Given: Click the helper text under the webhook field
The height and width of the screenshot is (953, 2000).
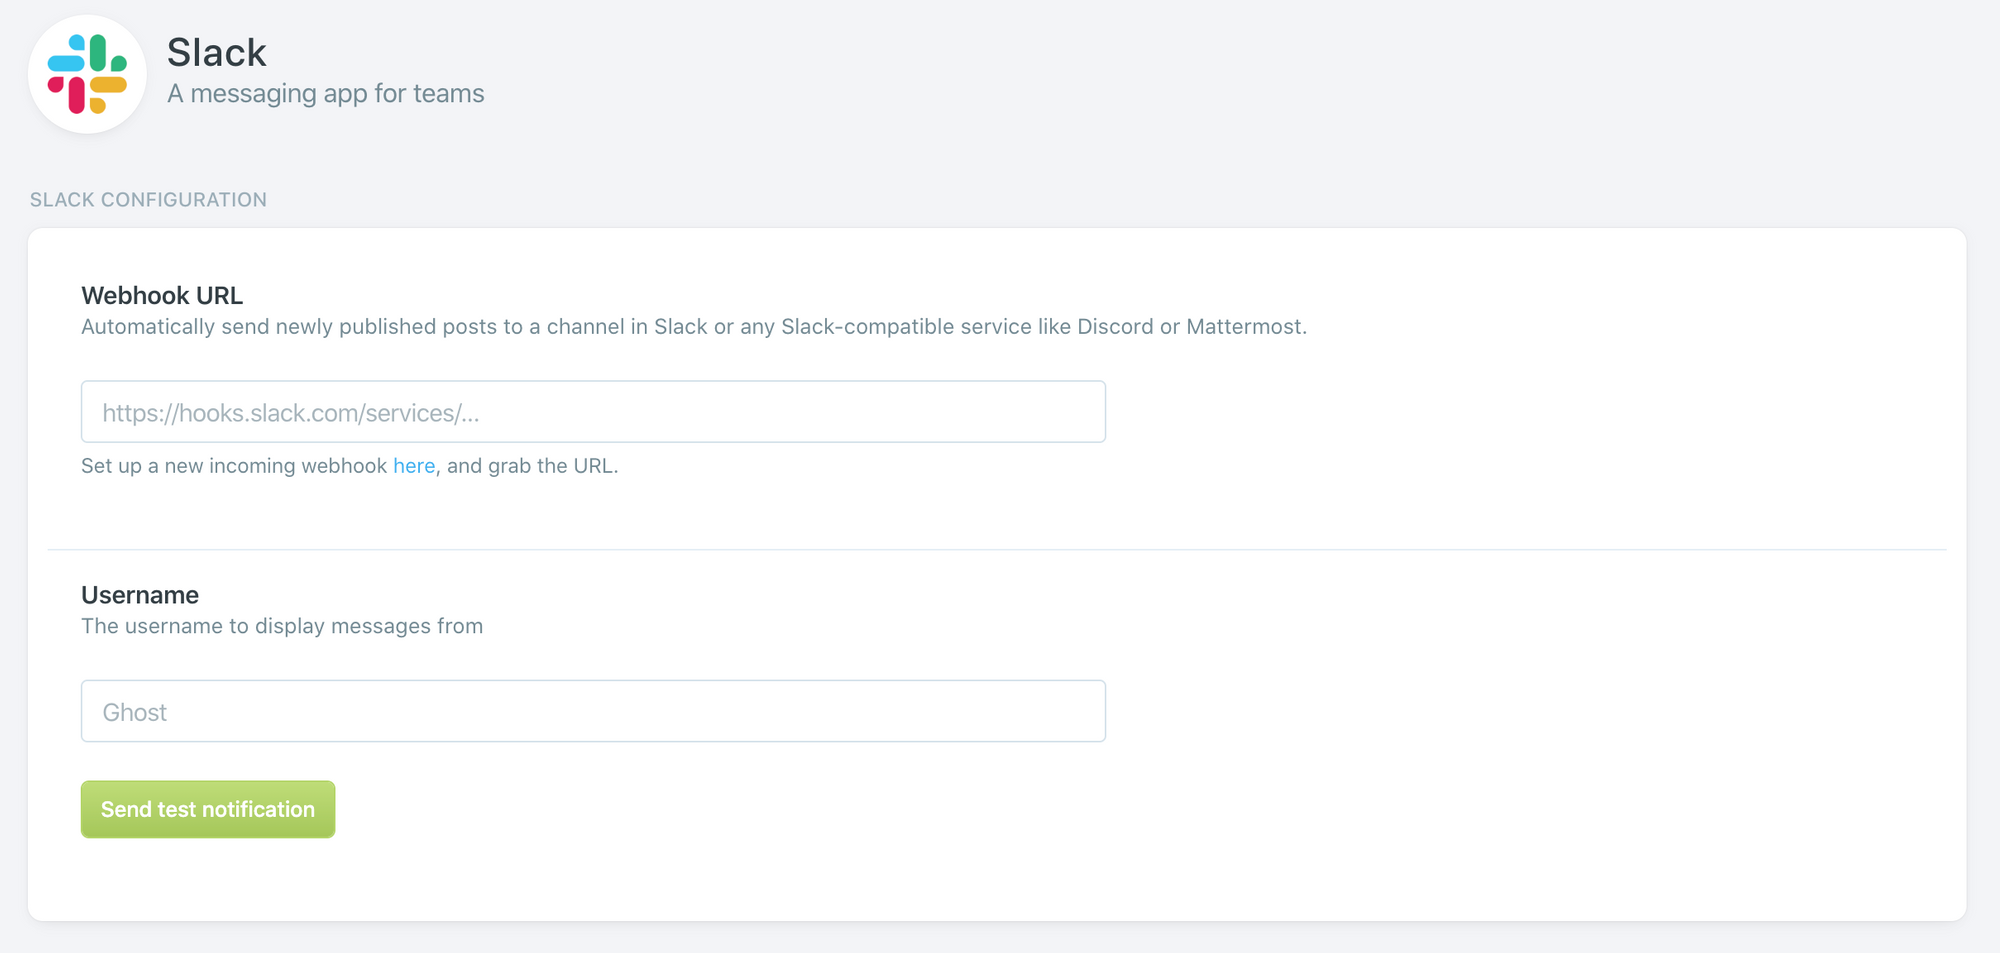Looking at the screenshot, I should point(349,465).
